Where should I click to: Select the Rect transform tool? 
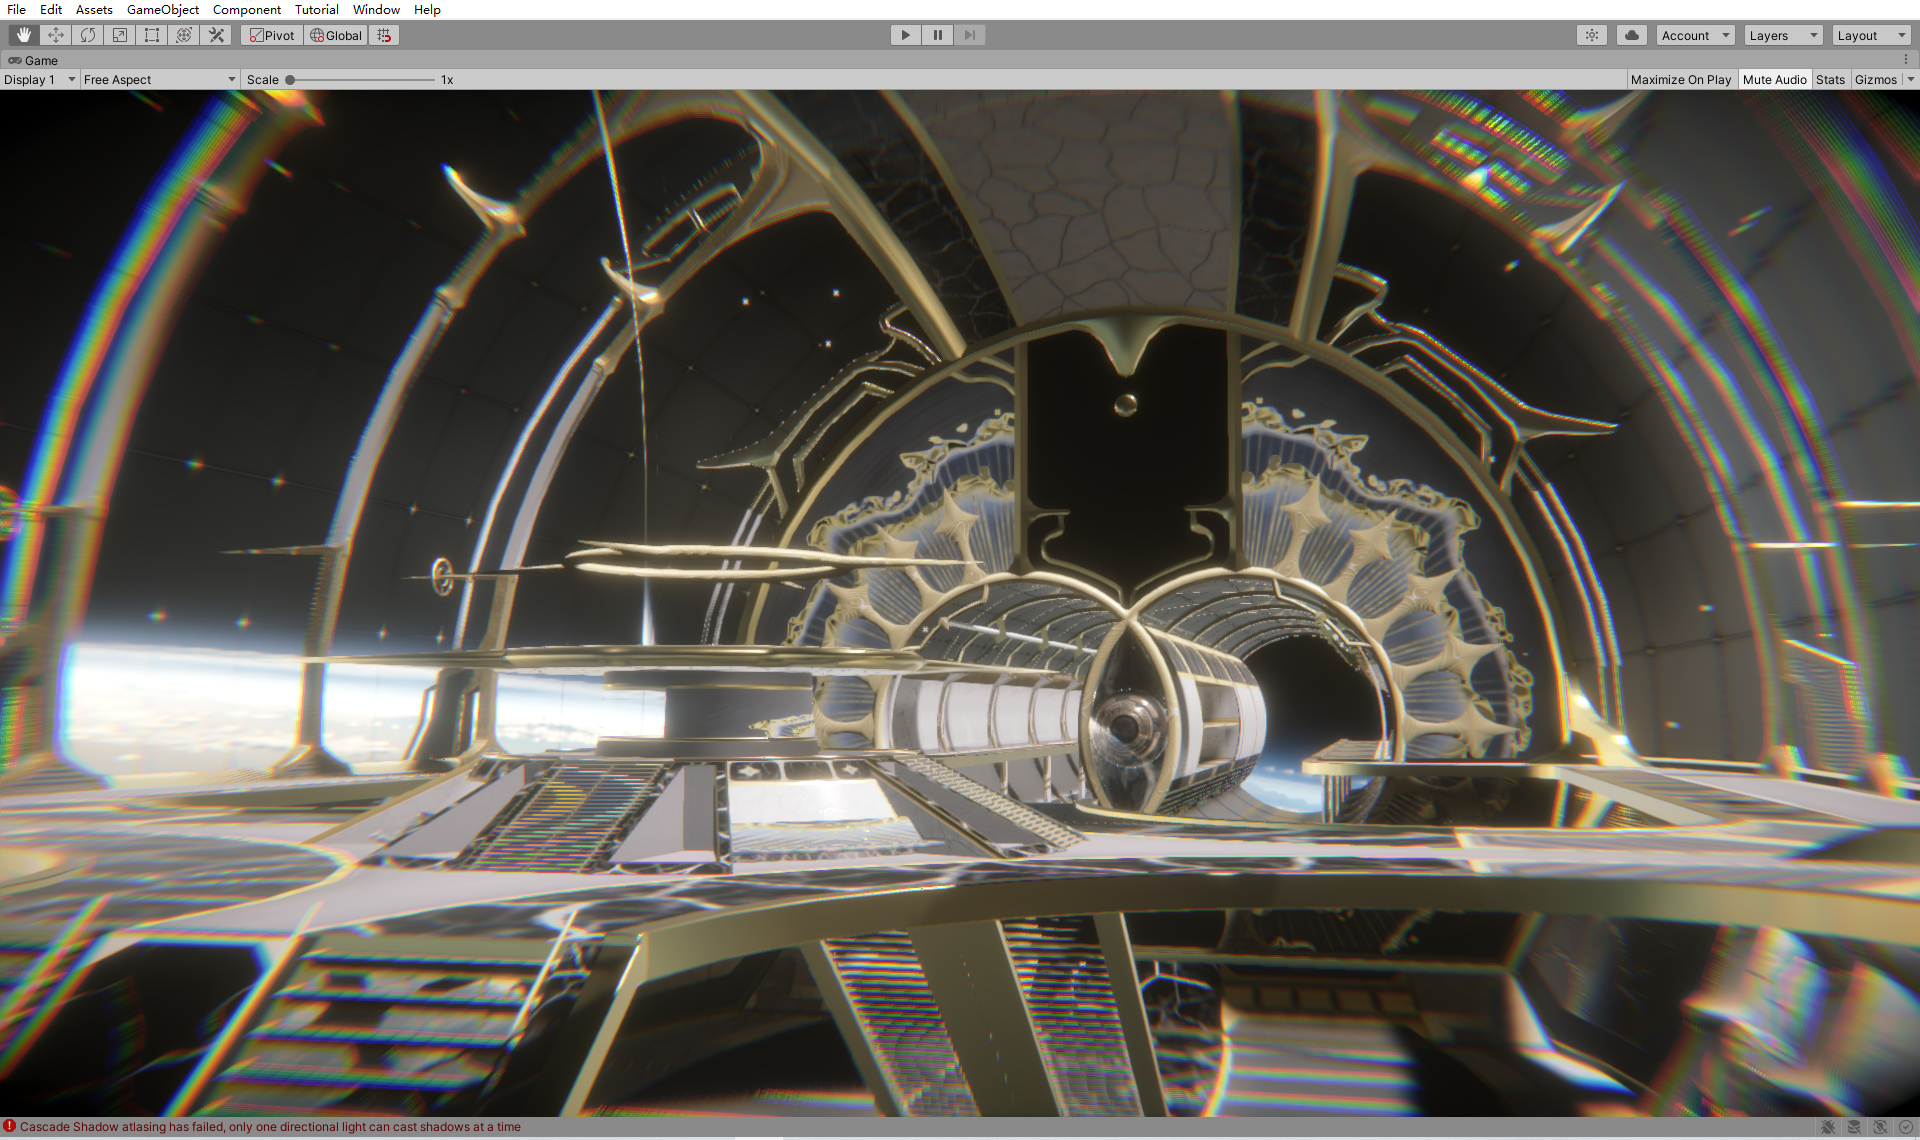point(152,35)
